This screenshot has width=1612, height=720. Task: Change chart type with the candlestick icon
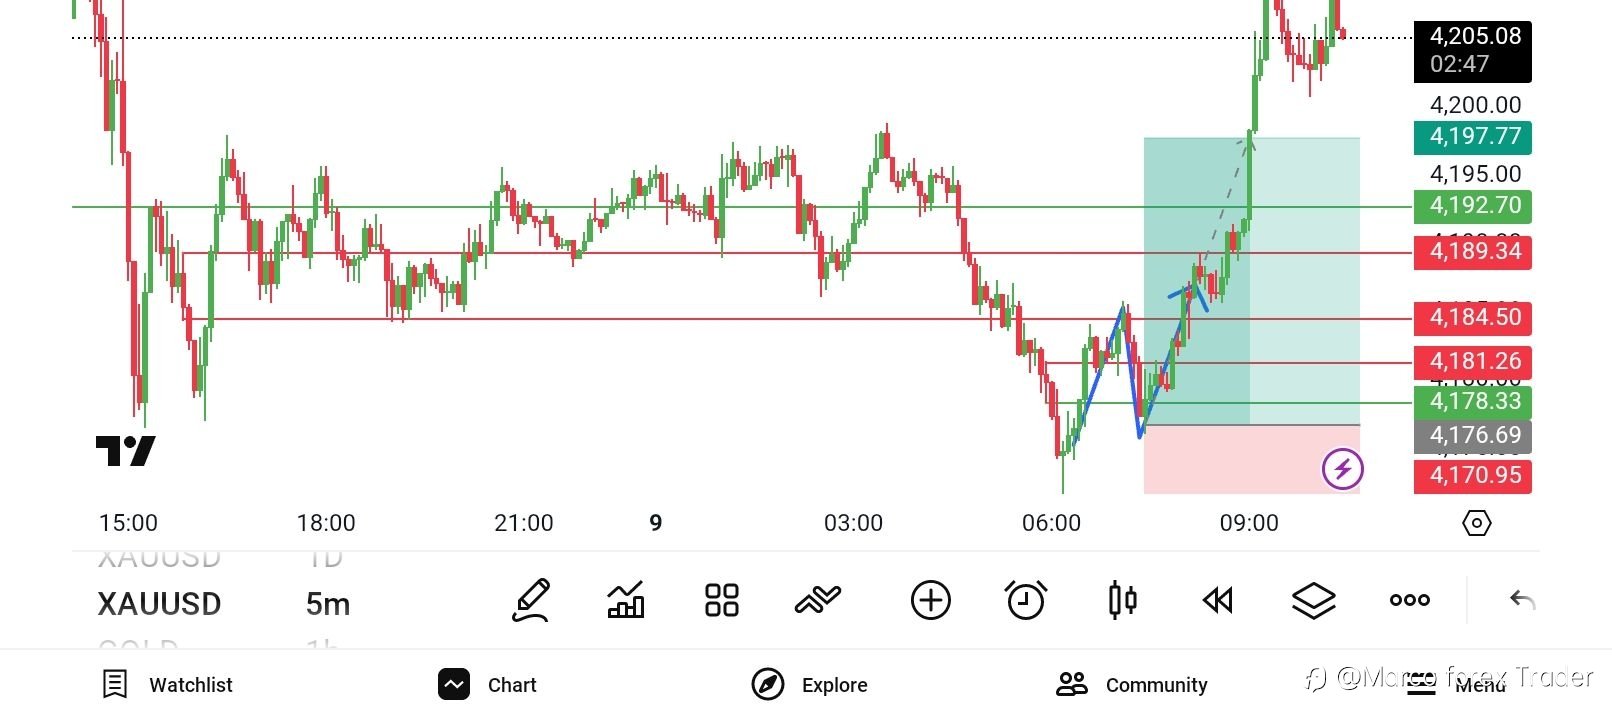point(1122,600)
